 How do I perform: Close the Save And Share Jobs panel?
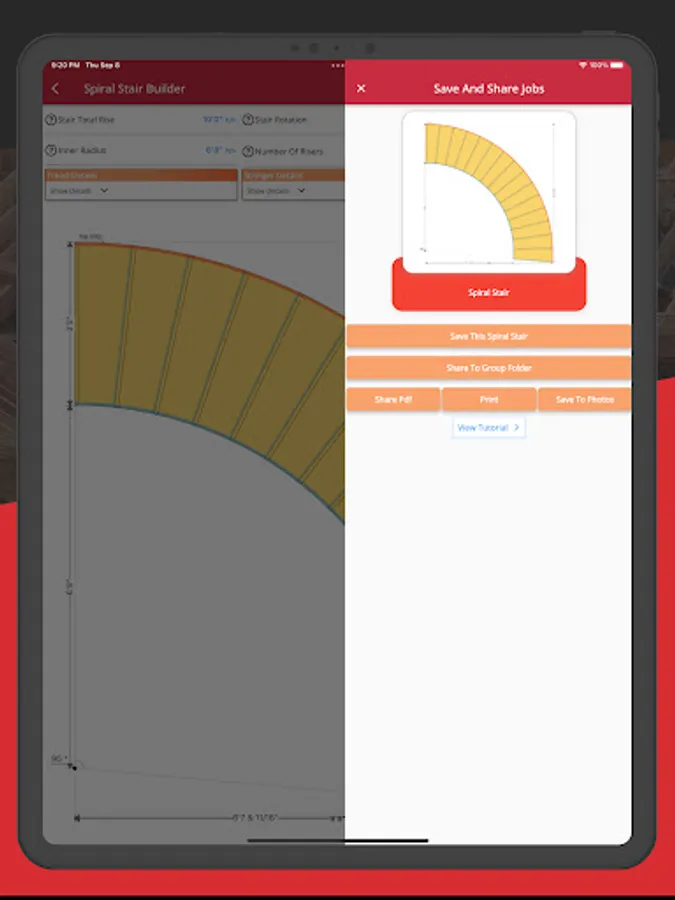pos(361,88)
